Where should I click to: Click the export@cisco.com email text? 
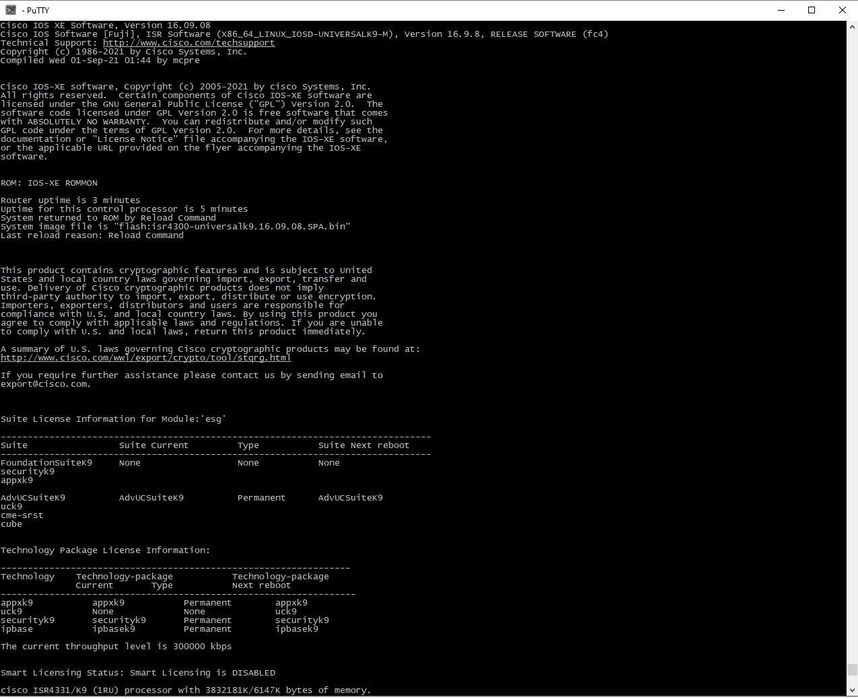click(x=45, y=384)
